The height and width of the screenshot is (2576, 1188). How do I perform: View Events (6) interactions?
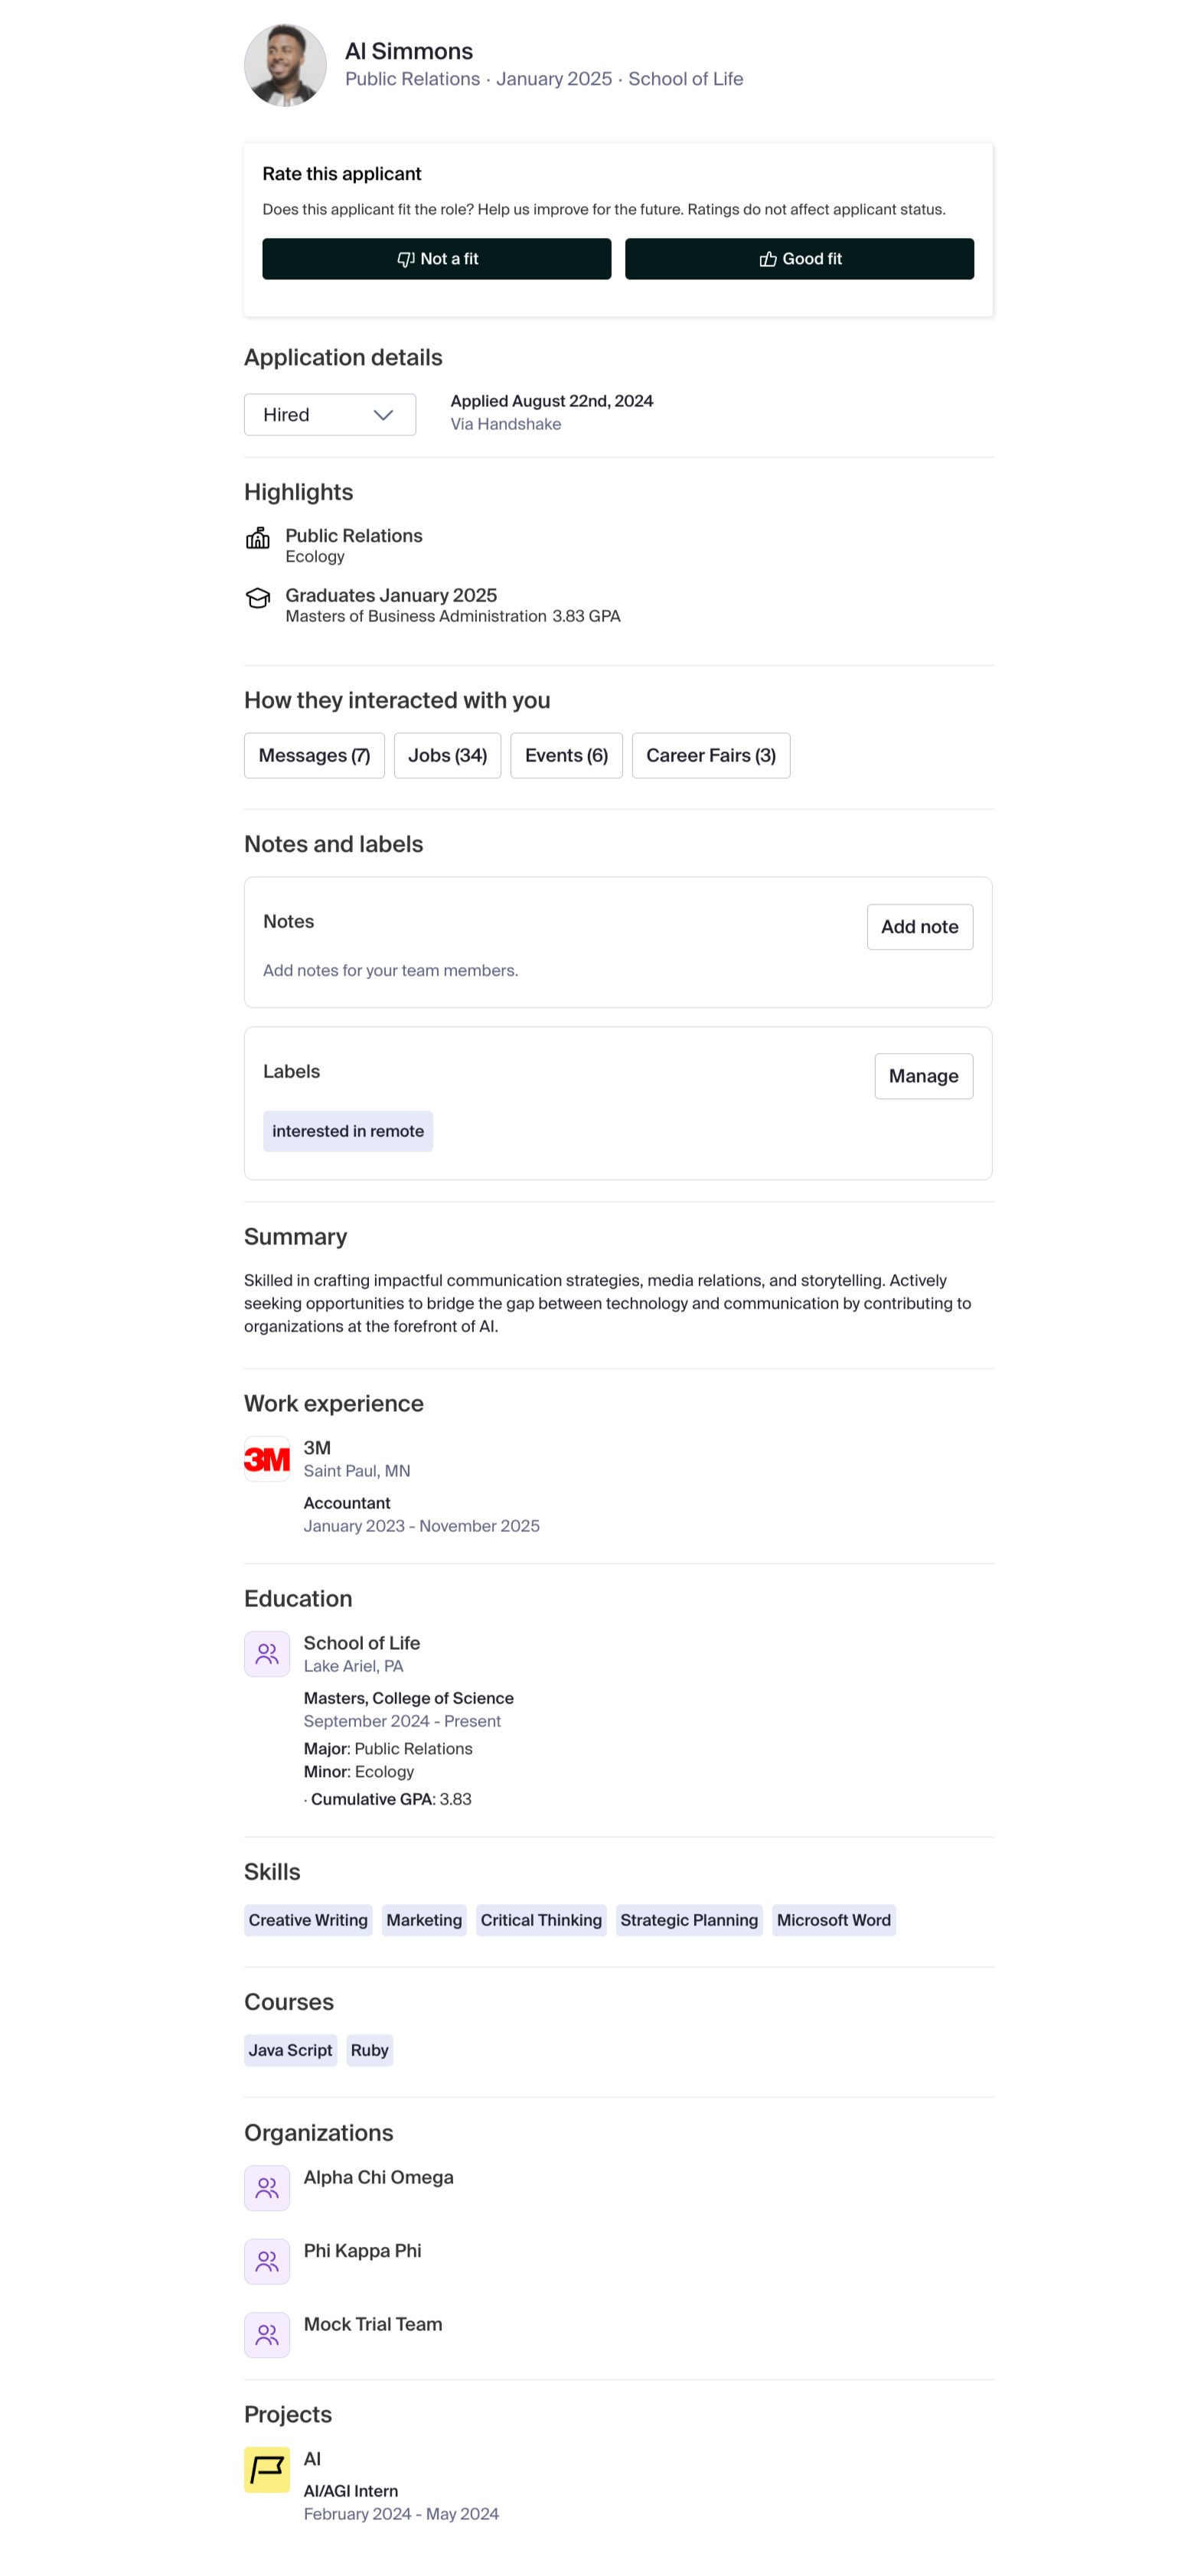(x=566, y=755)
